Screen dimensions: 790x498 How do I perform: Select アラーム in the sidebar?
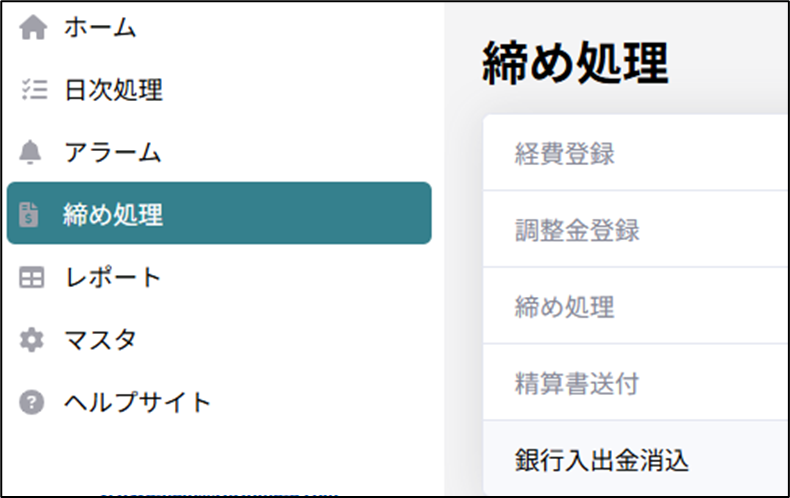[x=112, y=153]
